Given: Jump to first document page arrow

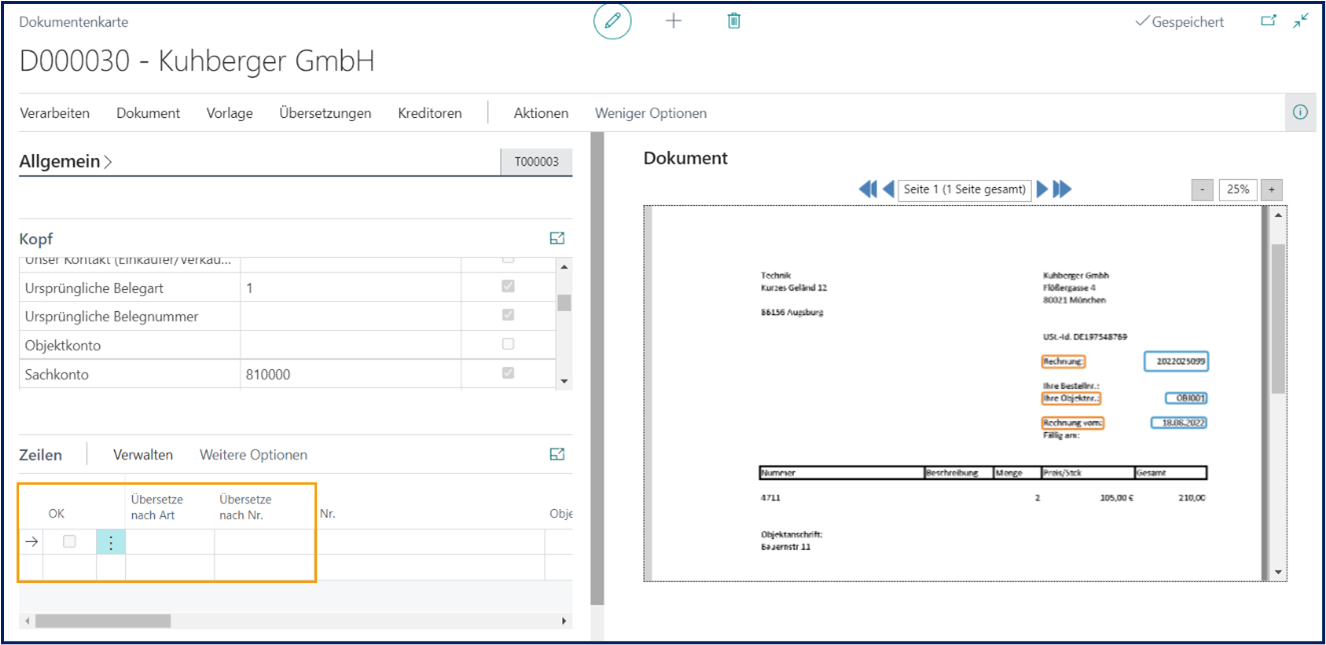Looking at the screenshot, I should (x=867, y=189).
